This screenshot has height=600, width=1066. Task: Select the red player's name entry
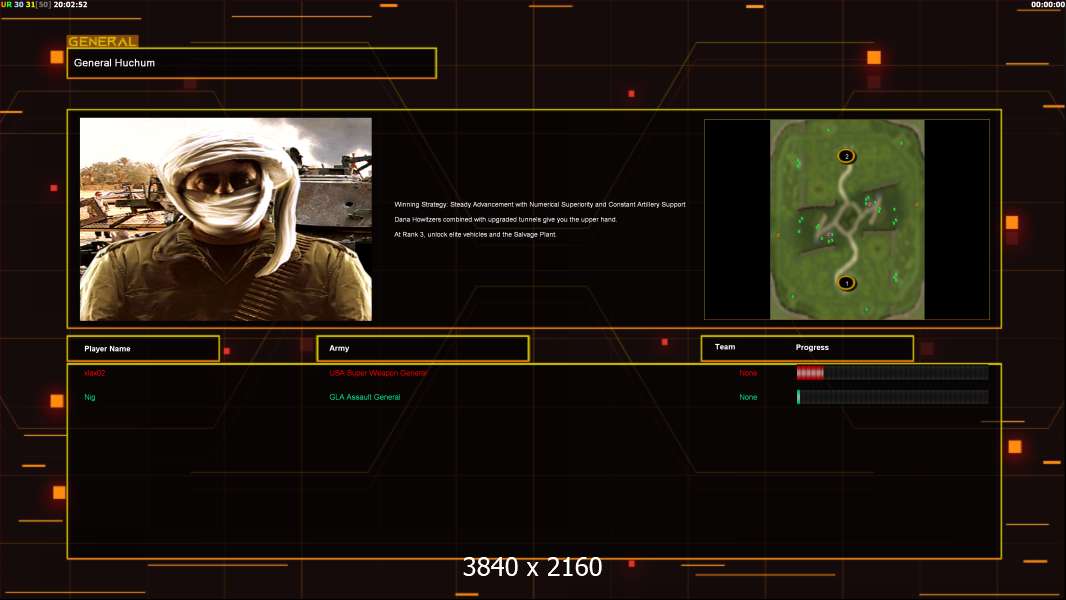pos(94,373)
